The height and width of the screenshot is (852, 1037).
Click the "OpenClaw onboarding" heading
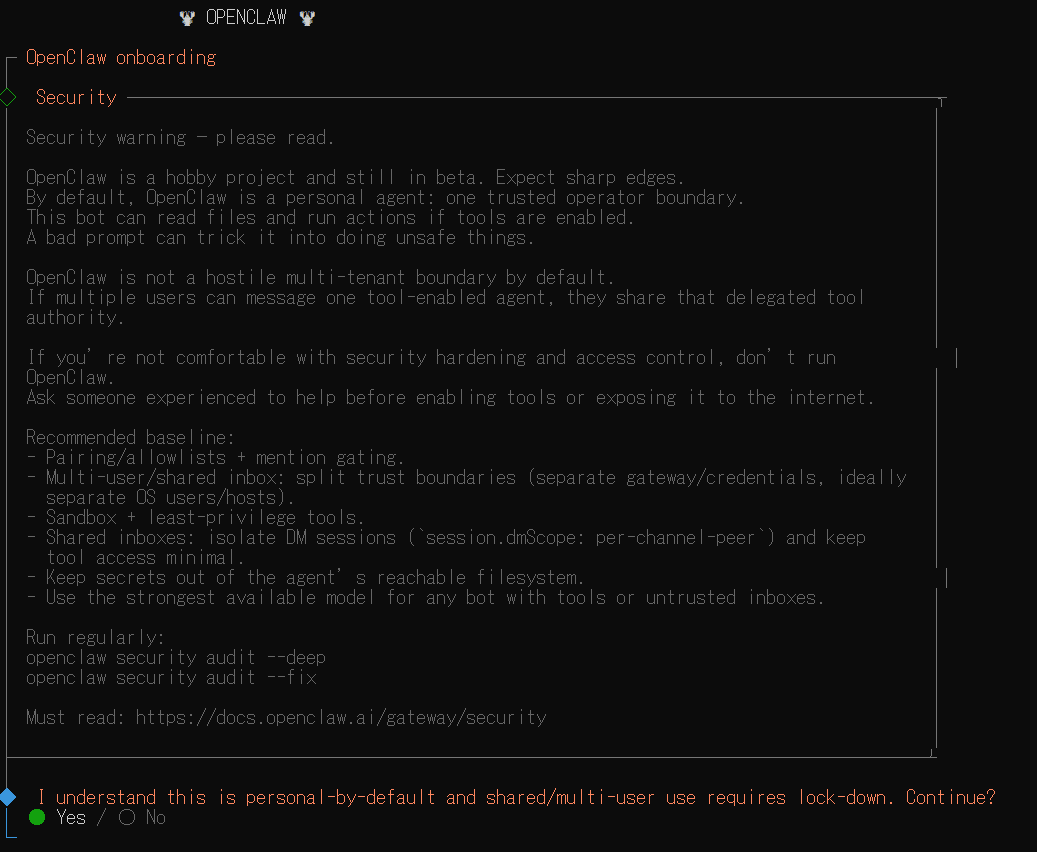coord(121,57)
